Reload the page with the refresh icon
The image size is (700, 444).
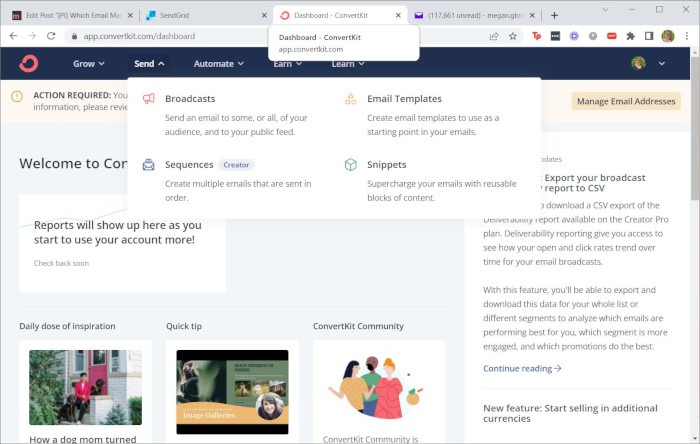pyautogui.click(x=51, y=36)
